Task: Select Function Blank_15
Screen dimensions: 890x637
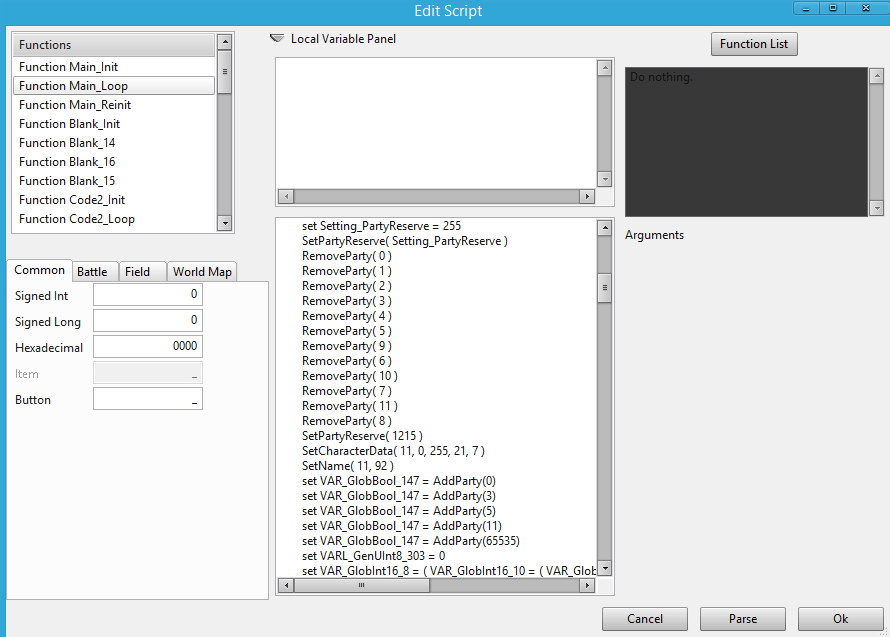Action: point(114,181)
